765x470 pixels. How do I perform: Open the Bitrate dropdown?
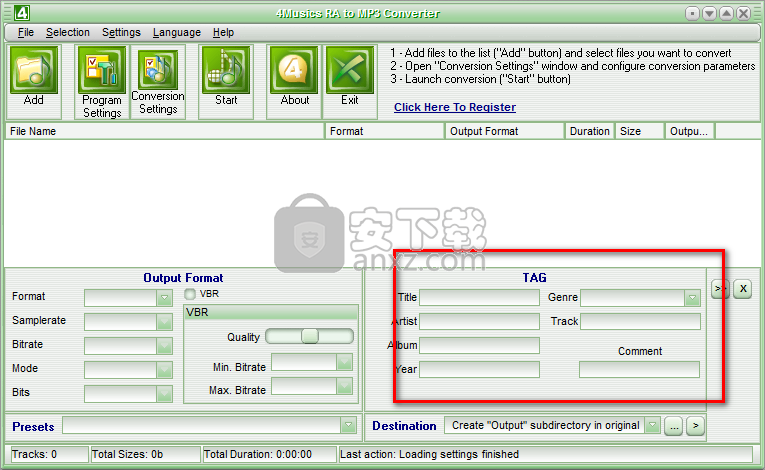tap(164, 346)
